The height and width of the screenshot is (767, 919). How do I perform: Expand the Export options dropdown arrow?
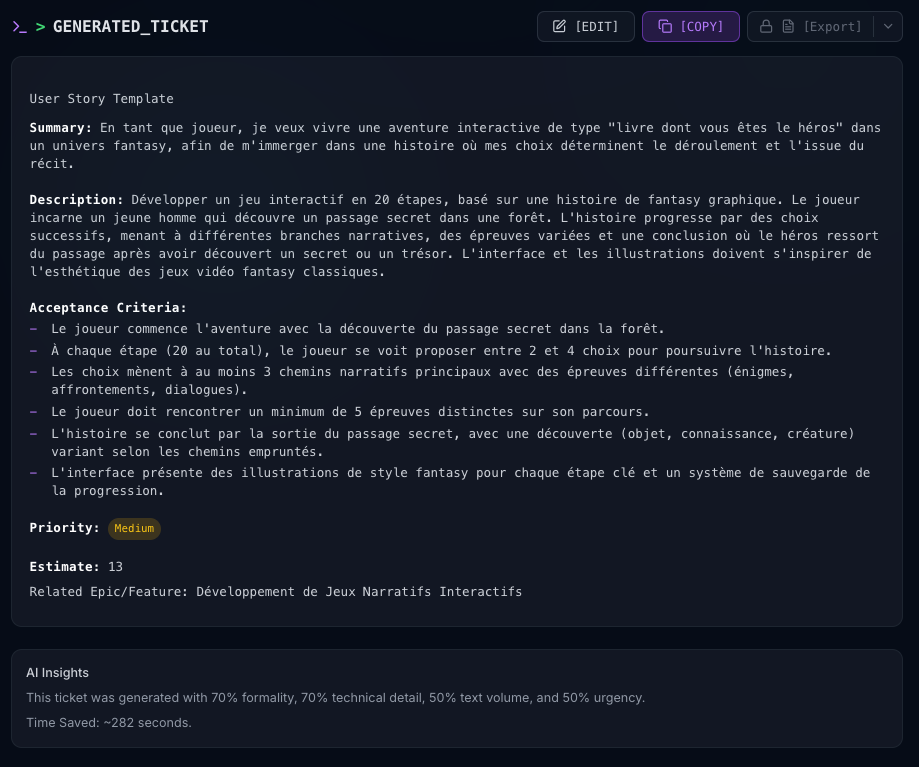pos(888,27)
